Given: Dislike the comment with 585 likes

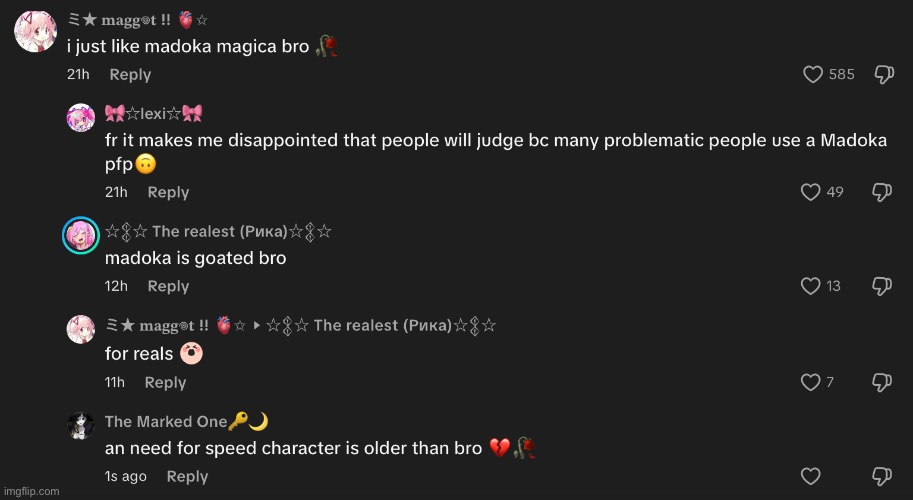Looking at the screenshot, I should (884, 75).
